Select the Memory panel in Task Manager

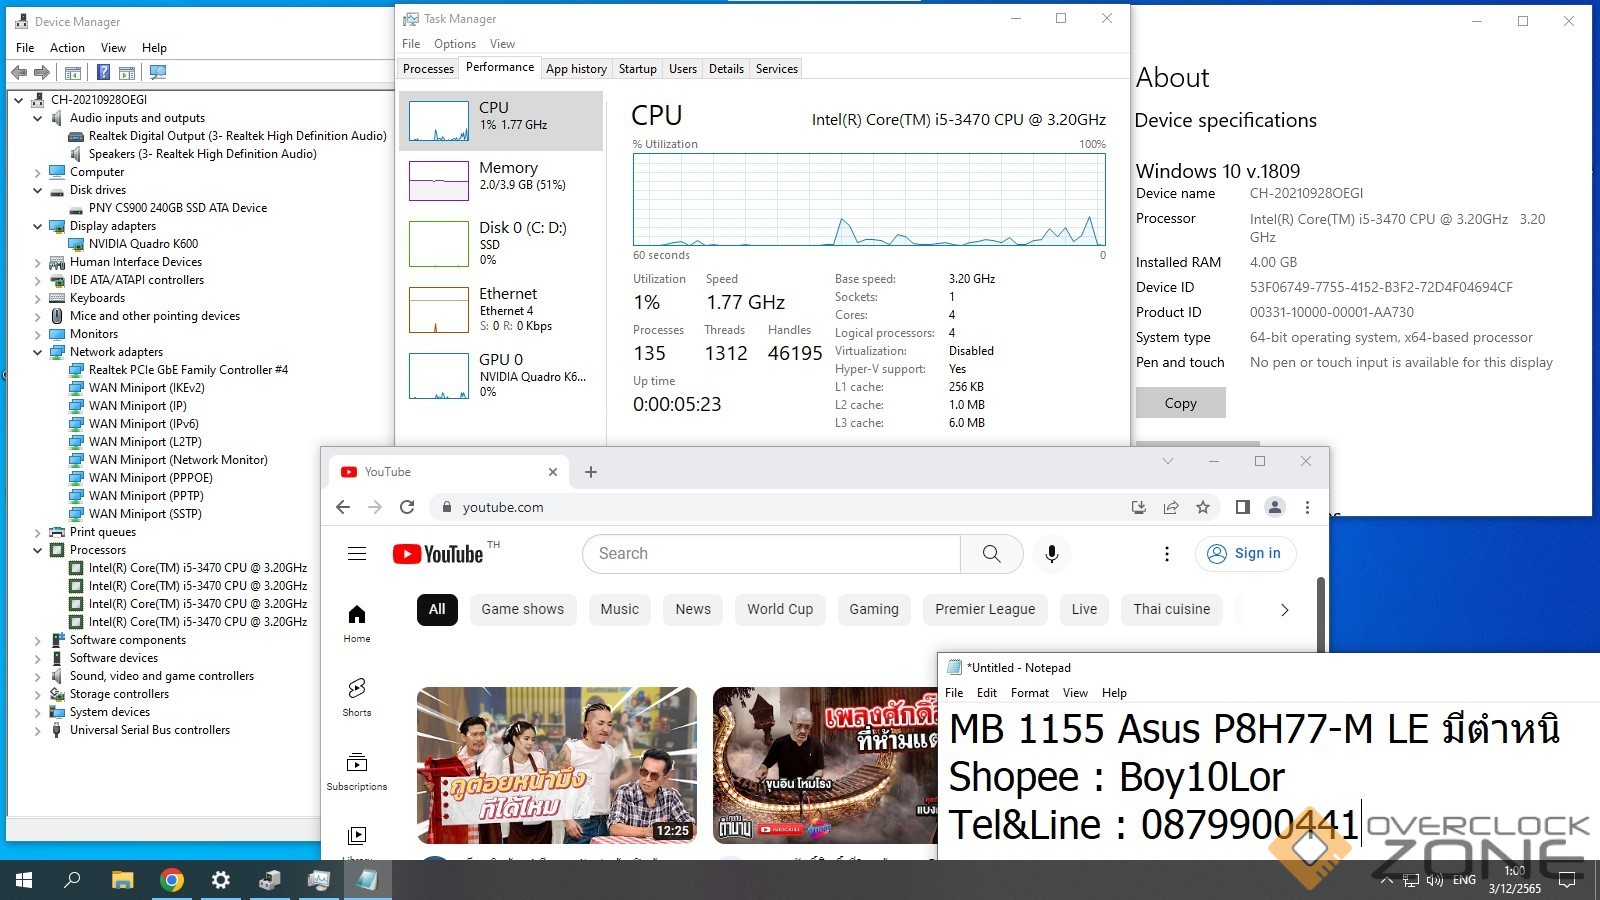501,177
